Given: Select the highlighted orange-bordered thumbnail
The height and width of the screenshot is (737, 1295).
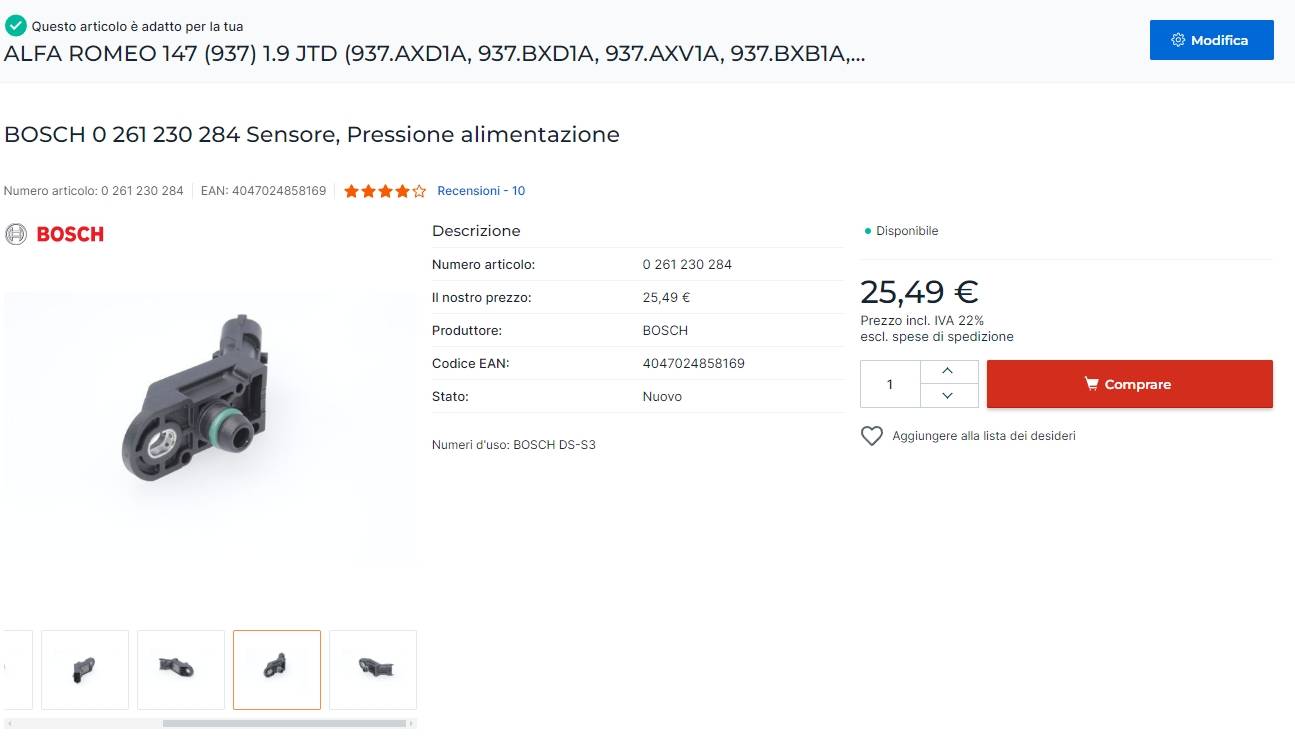Looking at the screenshot, I should 277,669.
